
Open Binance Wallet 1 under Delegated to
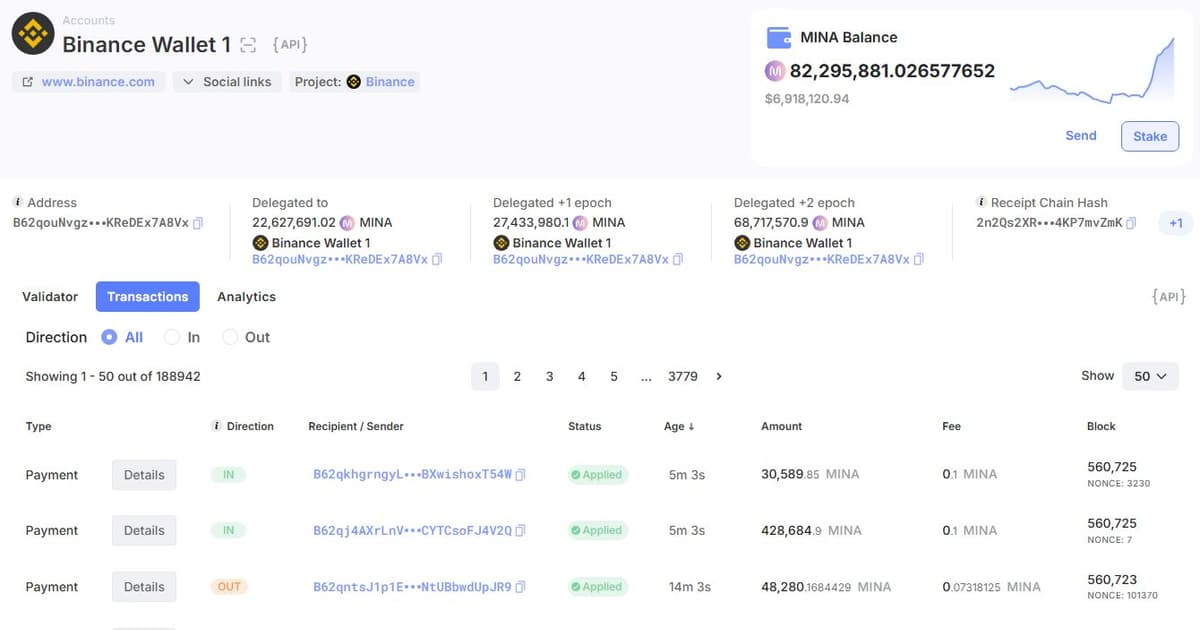(x=321, y=243)
